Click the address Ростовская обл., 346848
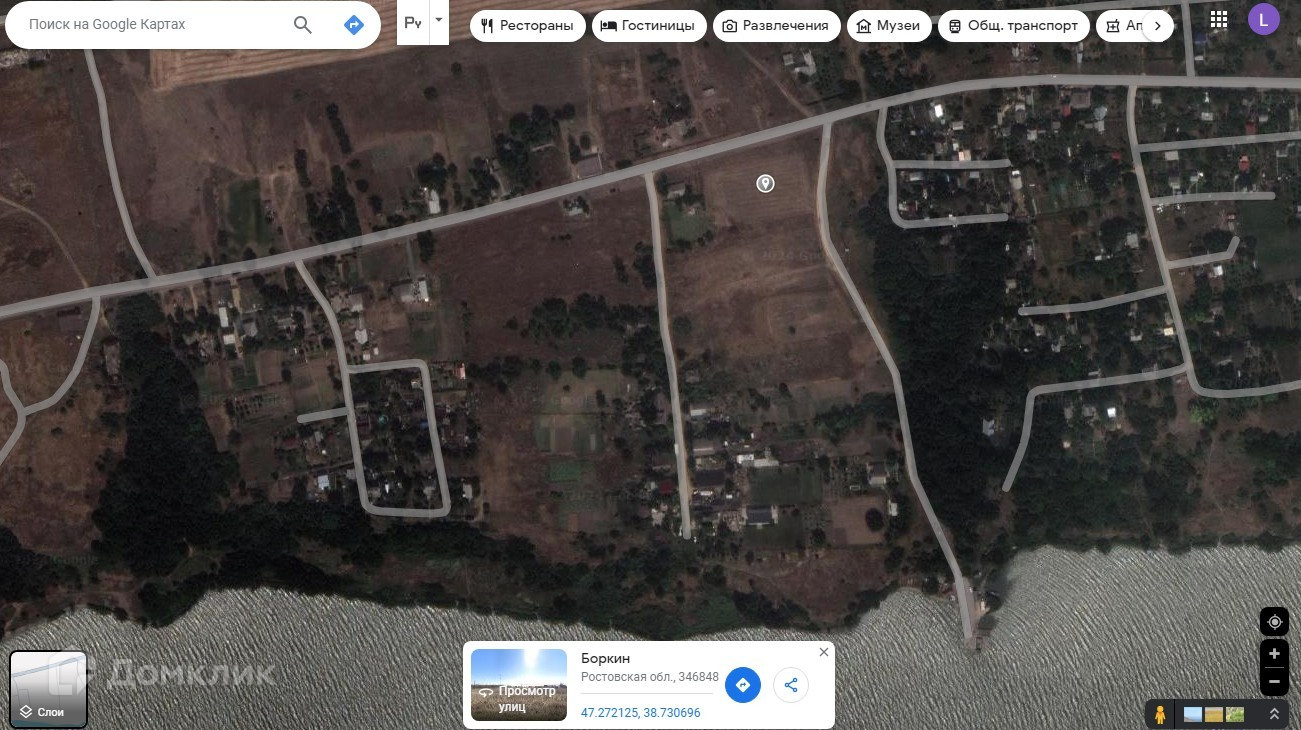Image resolution: width=1301 pixels, height=730 pixels. tap(649, 677)
